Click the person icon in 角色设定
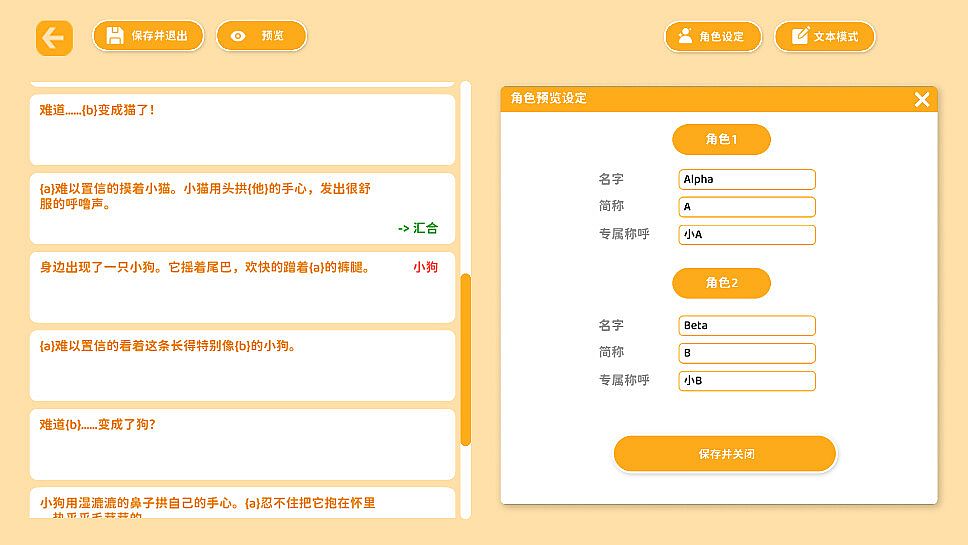968x545 pixels. pyautogui.click(x=685, y=36)
